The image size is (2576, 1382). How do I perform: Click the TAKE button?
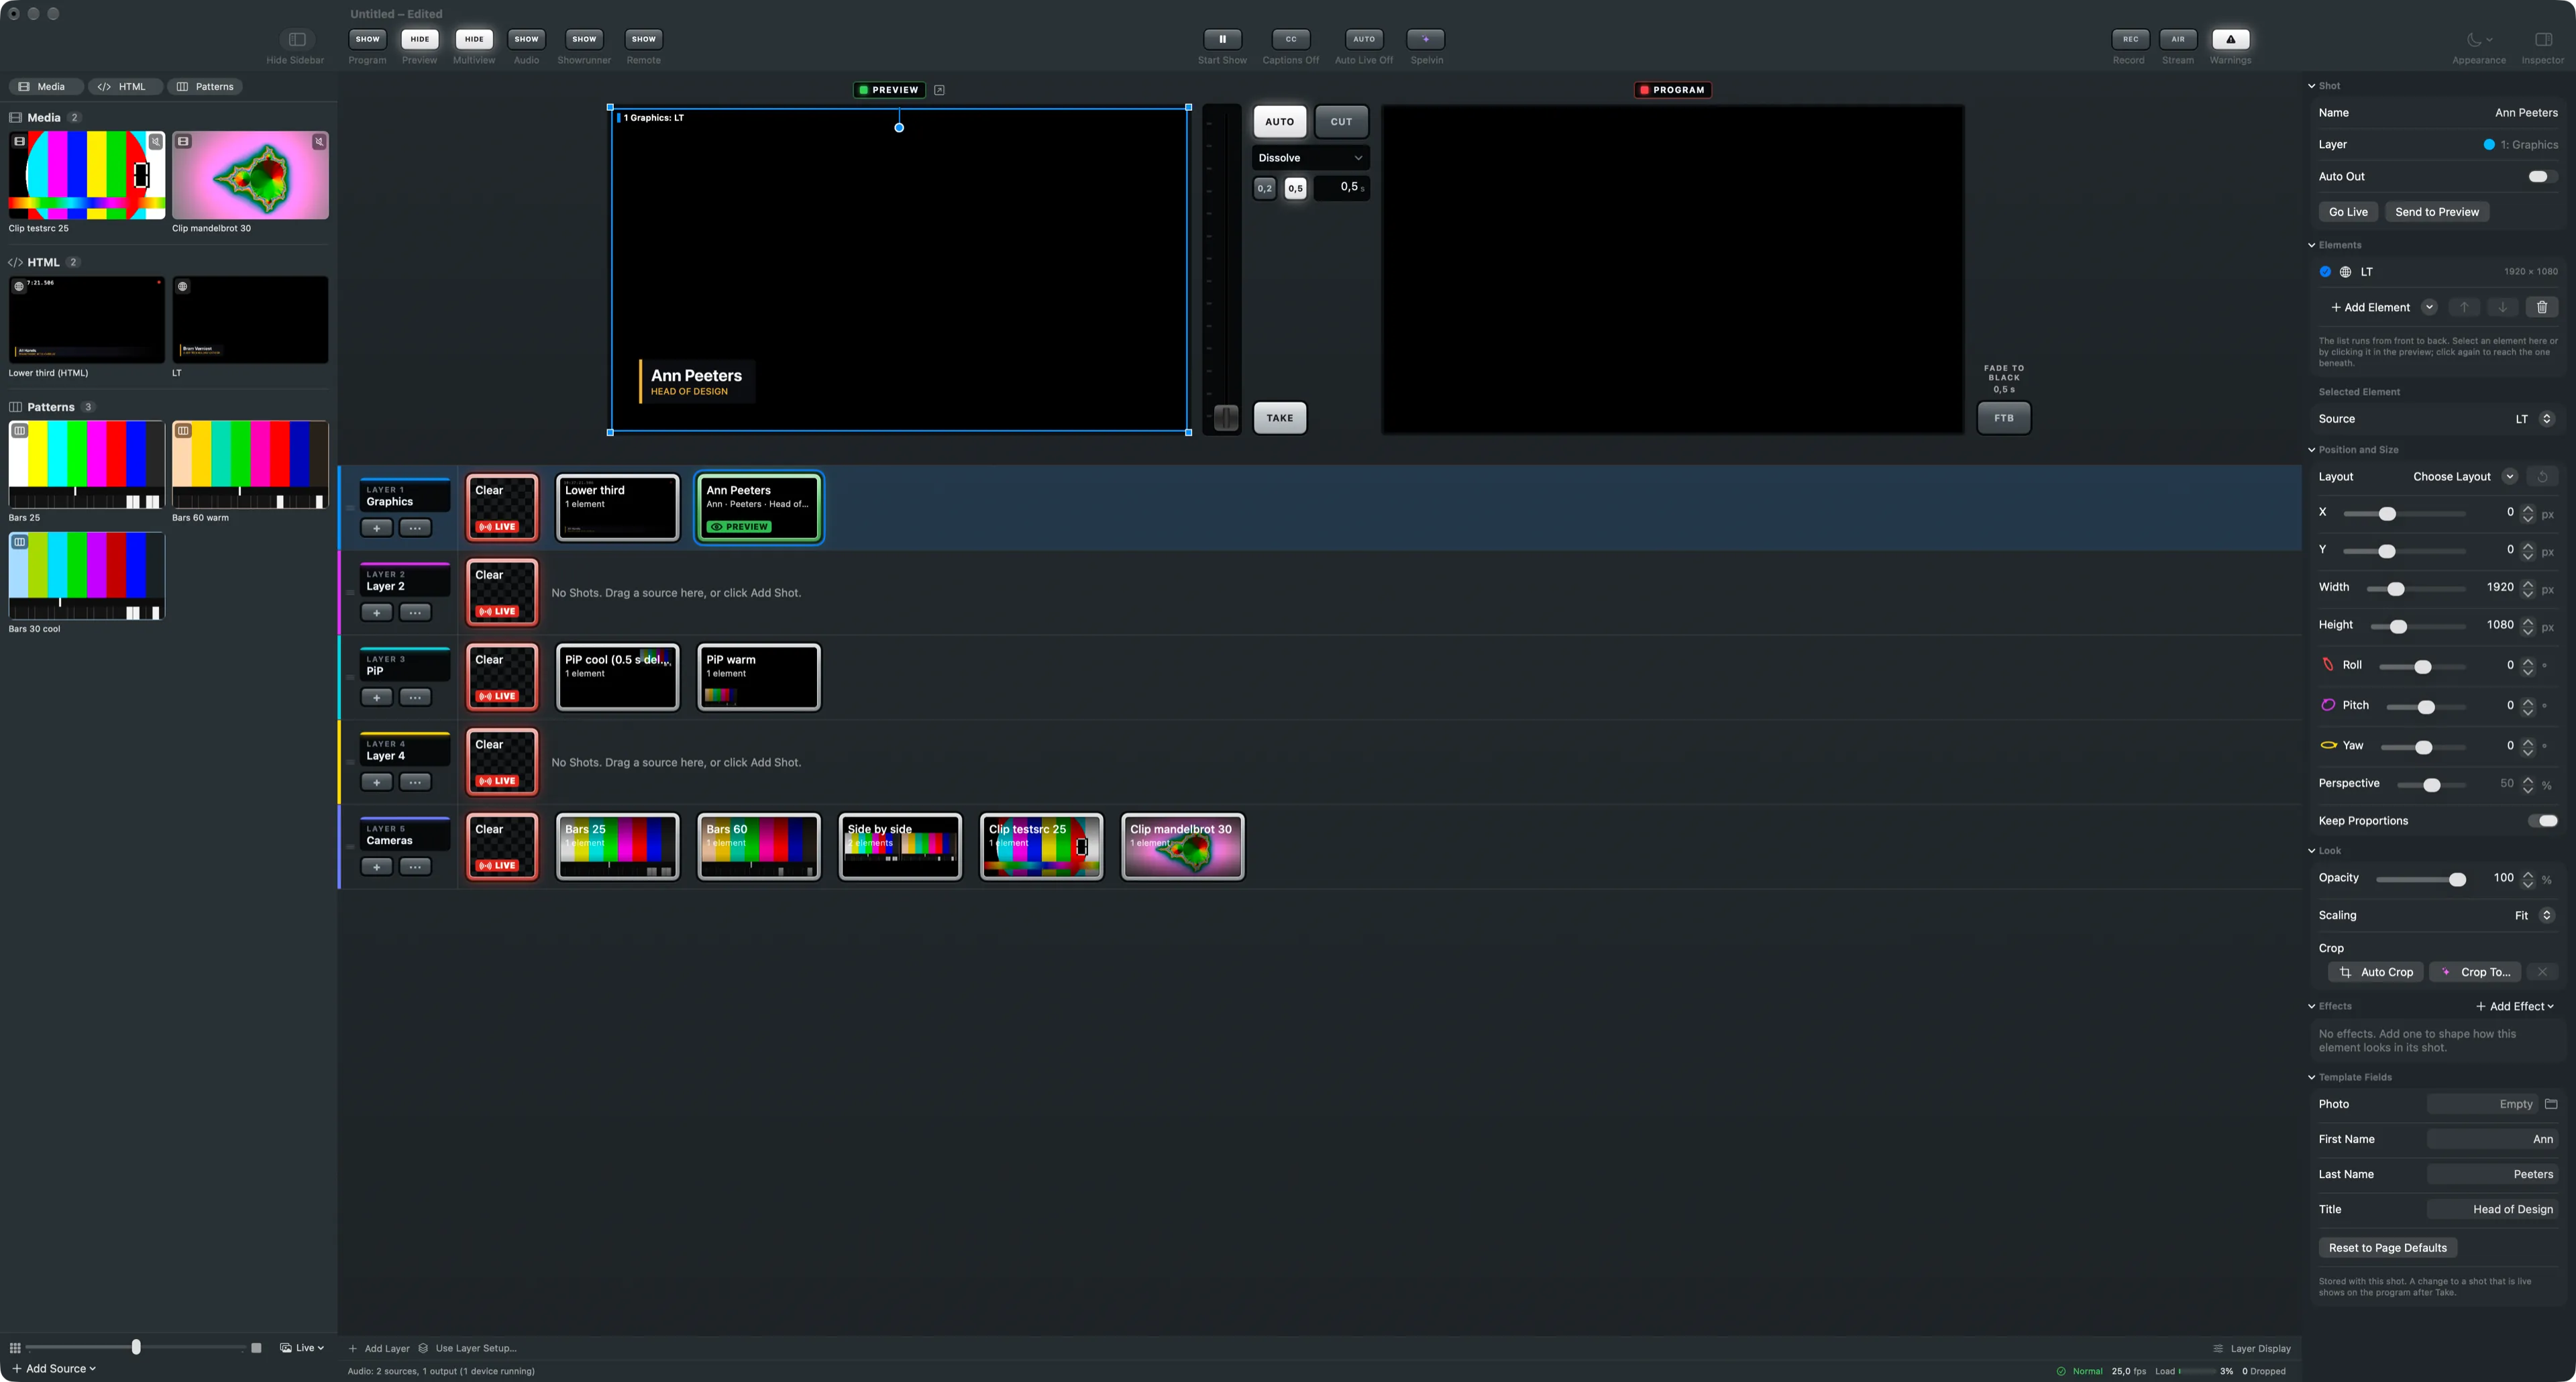[x=1279, y=418]
